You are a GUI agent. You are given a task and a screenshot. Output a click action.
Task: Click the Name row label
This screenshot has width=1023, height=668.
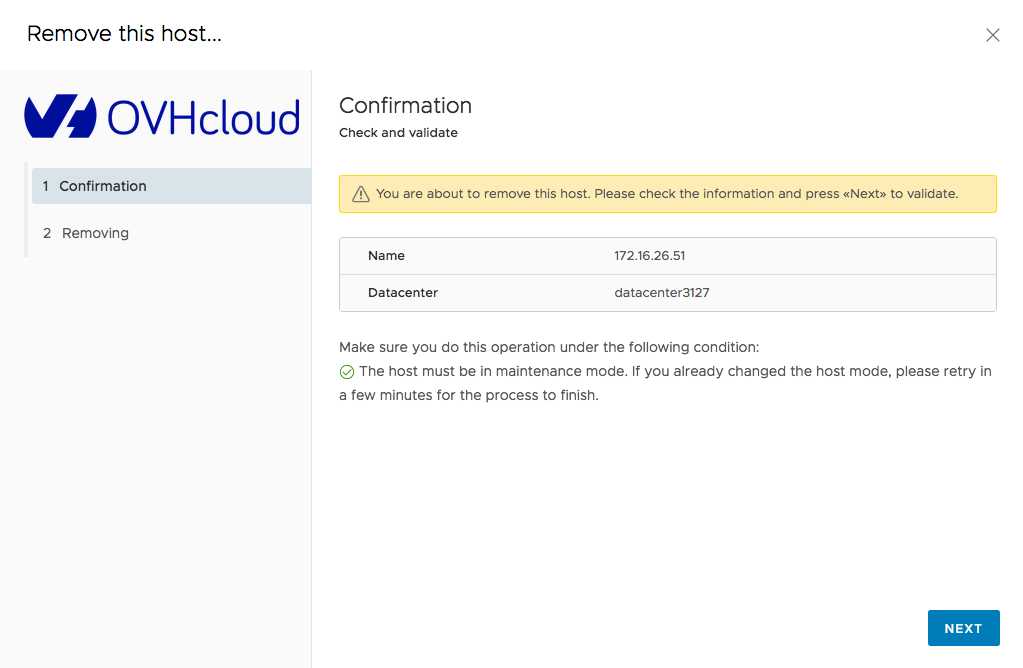pos(386,255)
